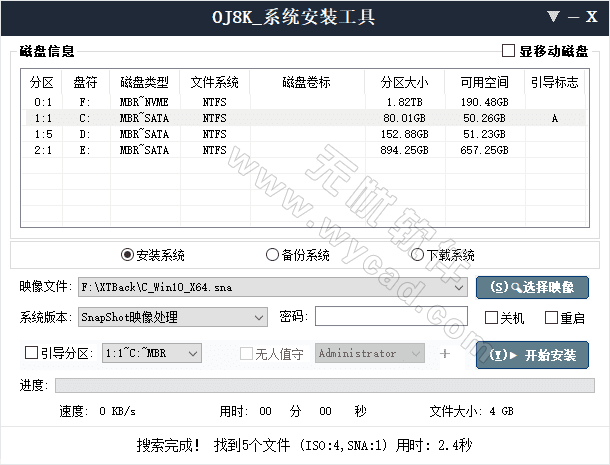Click the 选择映像 button
Image resolution: width=610 pixels, height=465 pixels.
532,287
